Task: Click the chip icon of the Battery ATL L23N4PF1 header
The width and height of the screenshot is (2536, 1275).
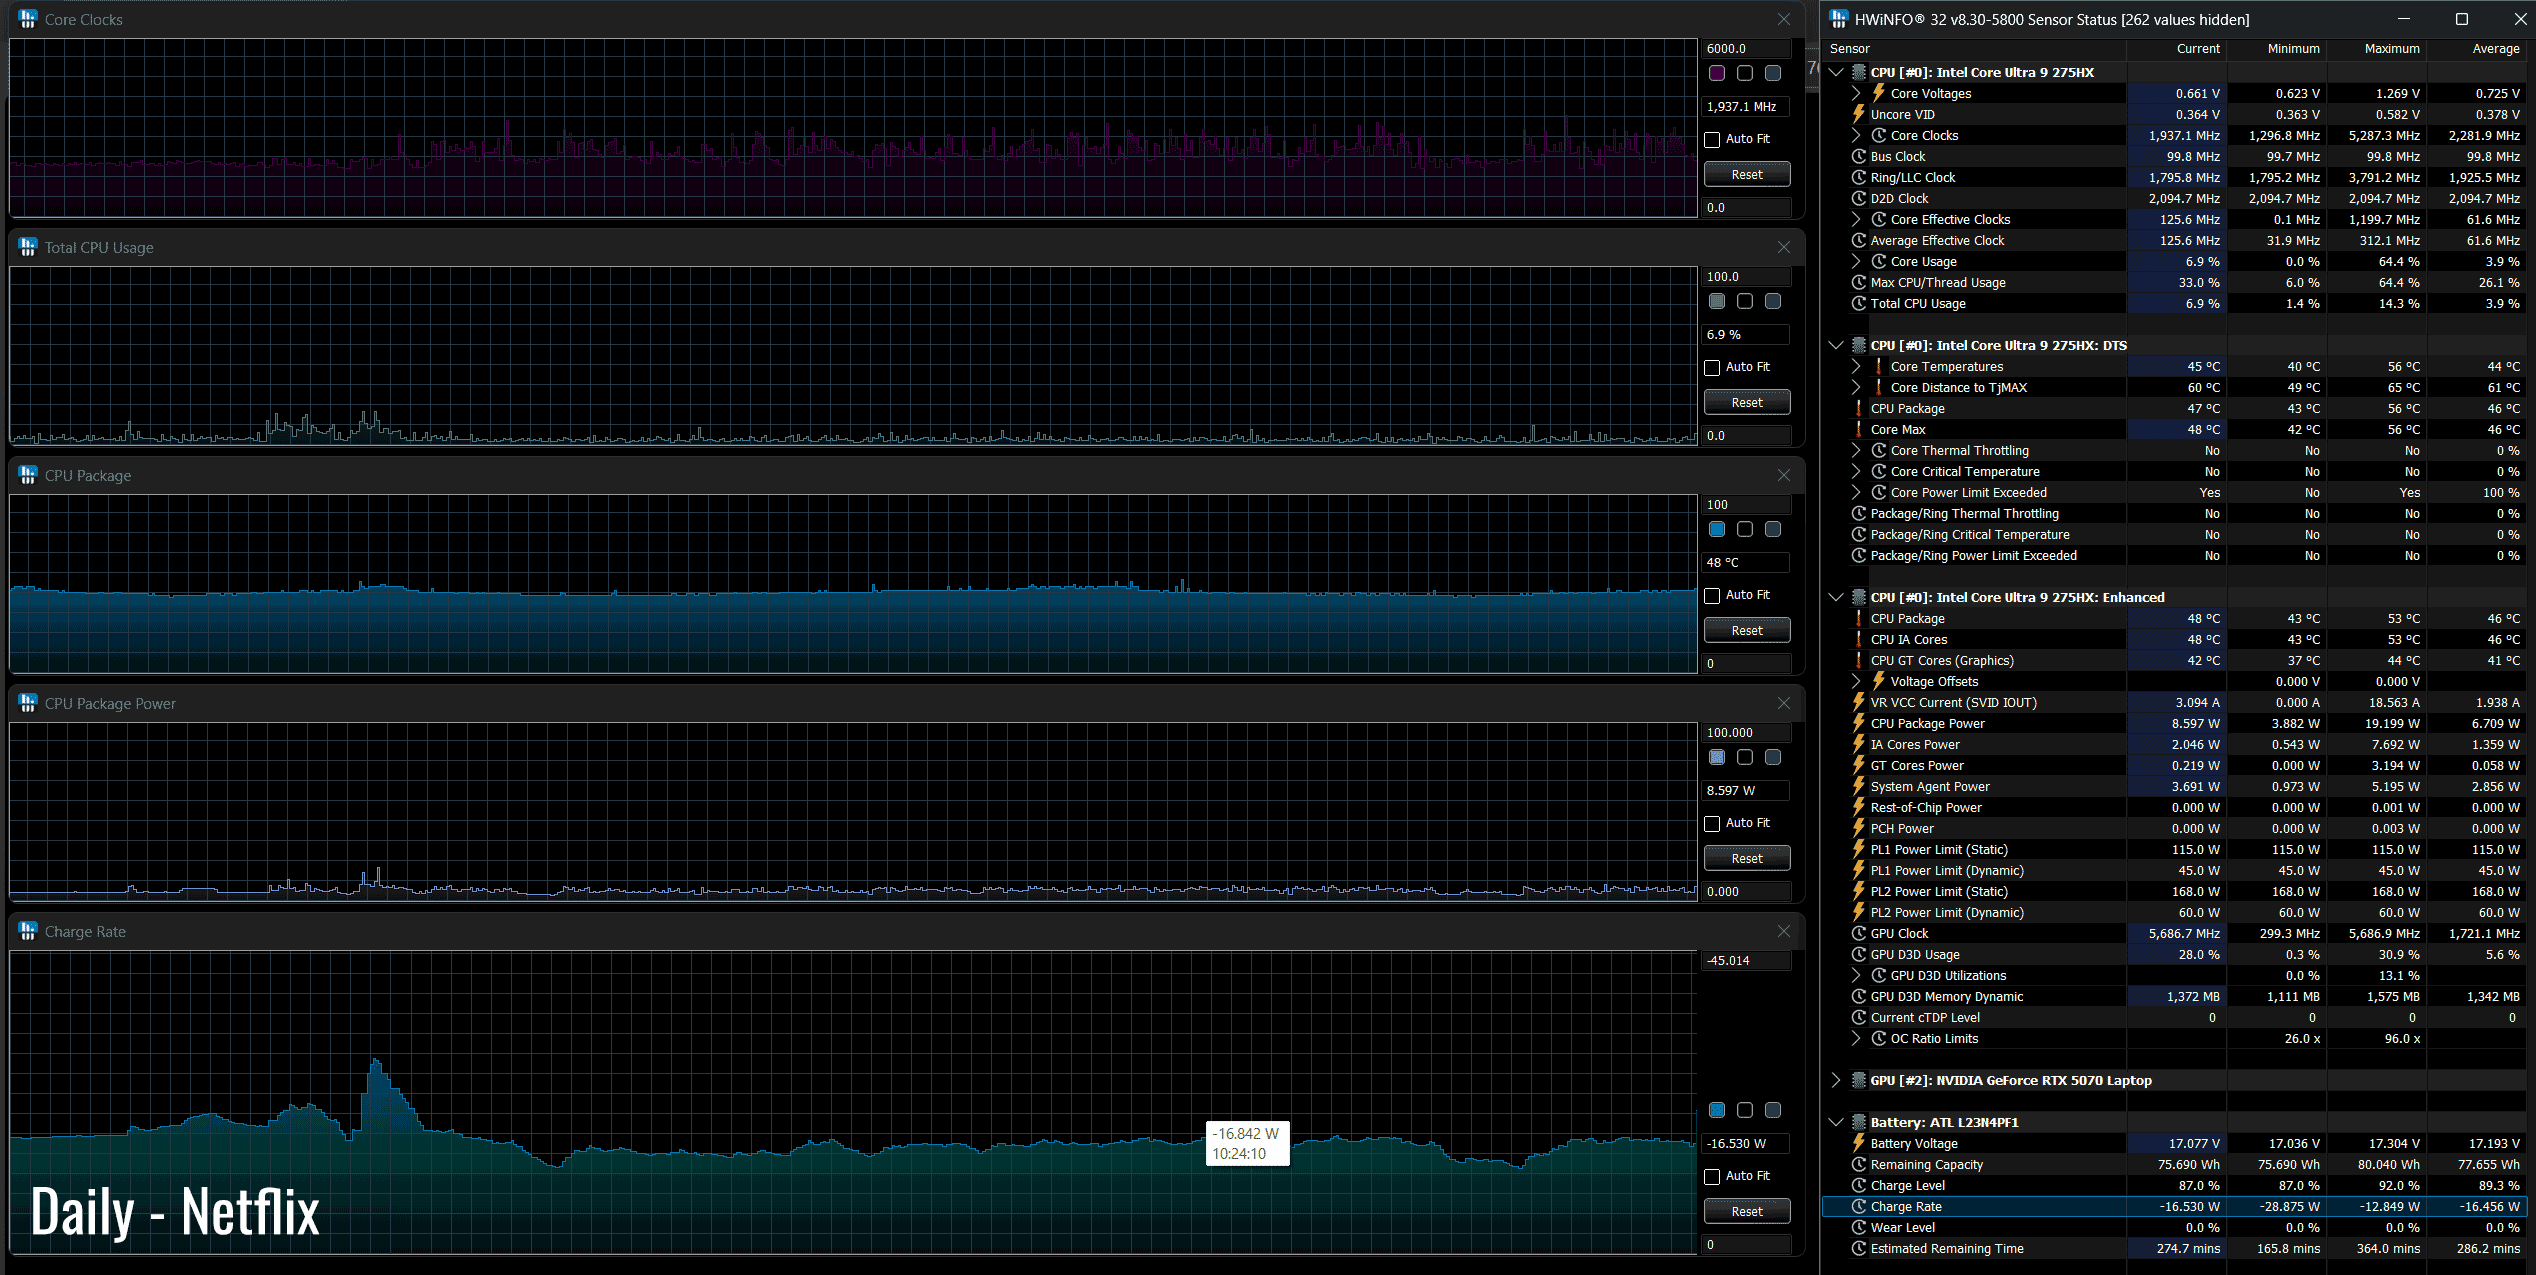Action: 1859,1122
